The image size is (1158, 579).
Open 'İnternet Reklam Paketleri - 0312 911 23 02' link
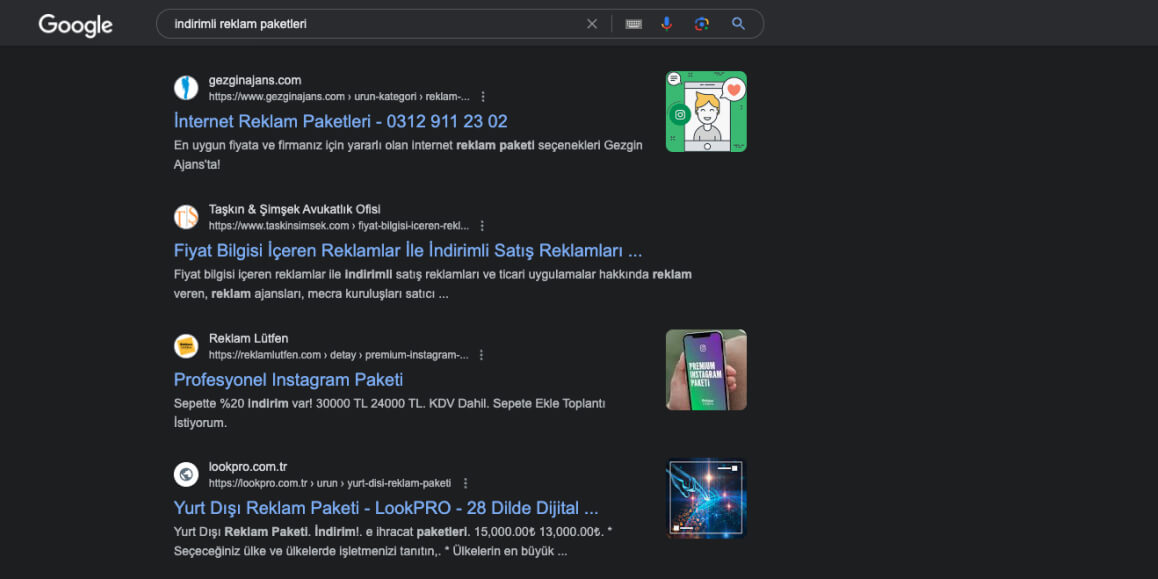coord(340,121)
